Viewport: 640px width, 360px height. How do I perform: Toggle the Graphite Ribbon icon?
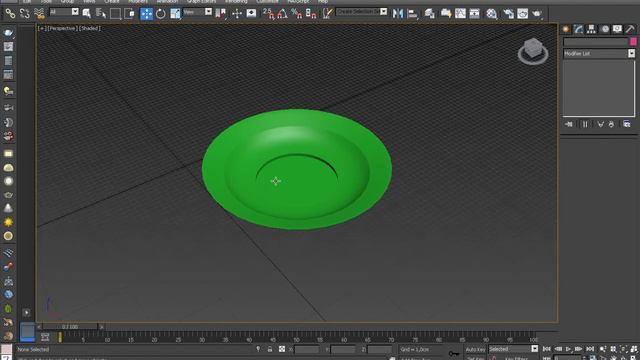[x=446, y=14]
